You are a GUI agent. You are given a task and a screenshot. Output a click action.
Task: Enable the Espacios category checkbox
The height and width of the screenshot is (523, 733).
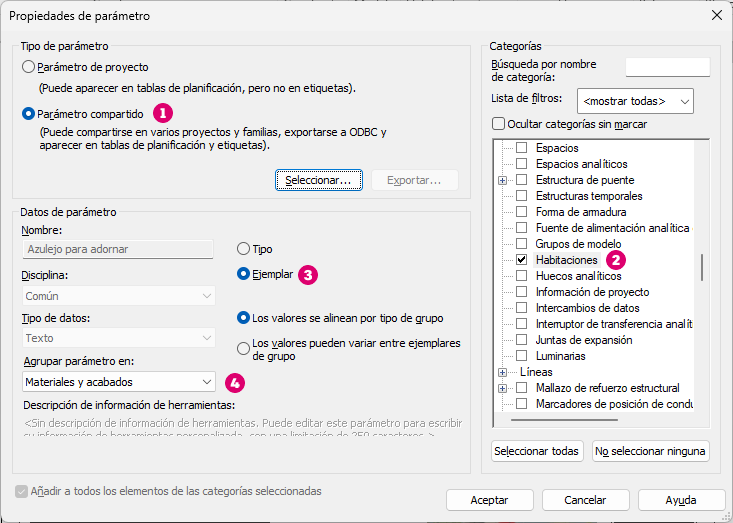(521, 148)
